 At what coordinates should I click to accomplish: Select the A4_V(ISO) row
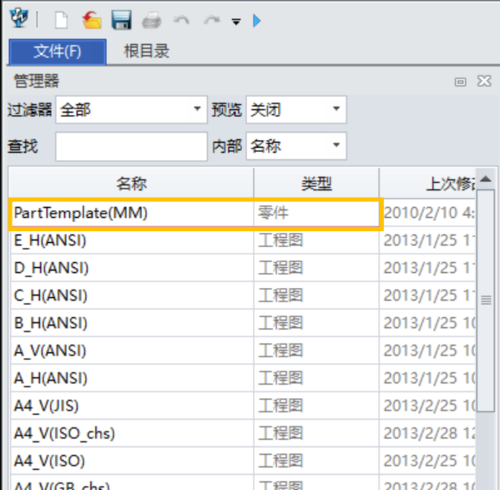[x=242, y=461]
